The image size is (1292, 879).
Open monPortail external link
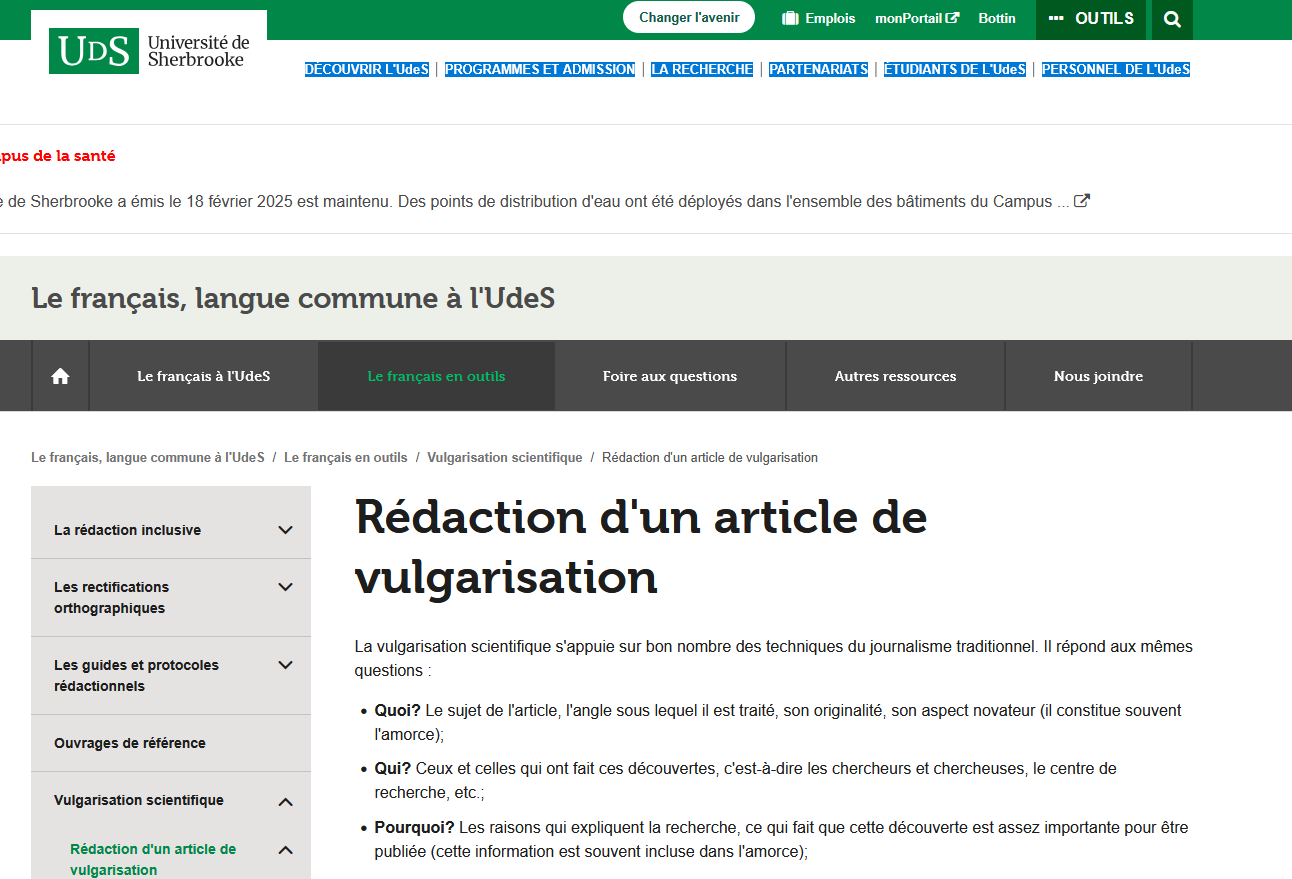click(x=916, y=18)
